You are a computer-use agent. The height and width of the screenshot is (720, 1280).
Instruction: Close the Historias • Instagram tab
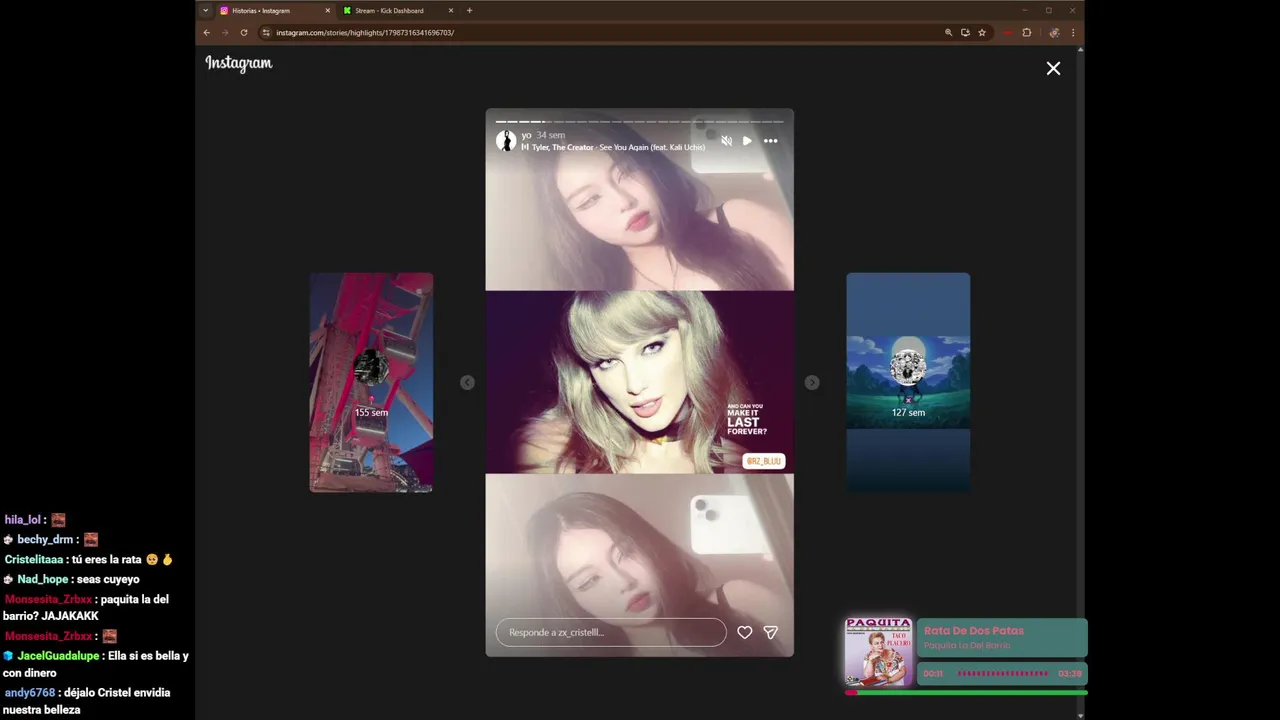[327, 10]
